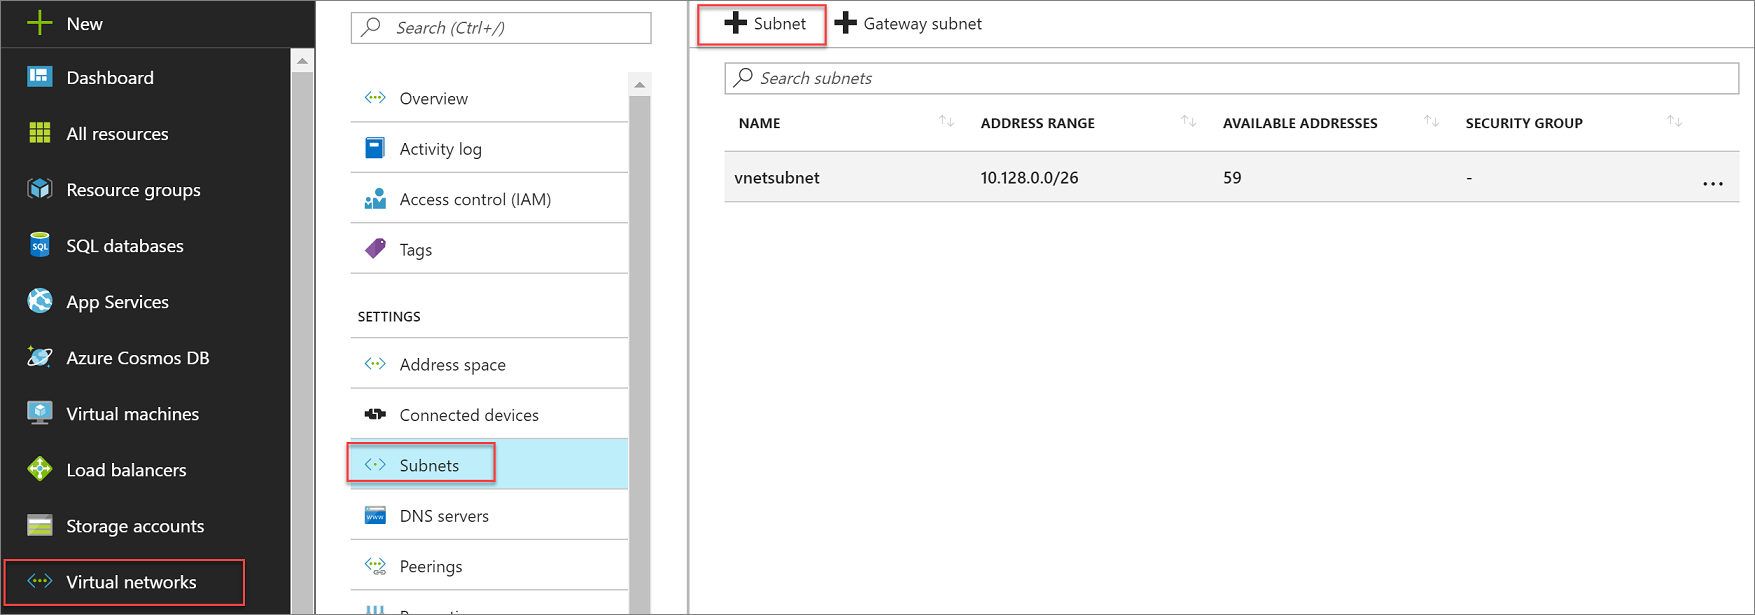The height and width of the screenshot is (615, 1755).
Task: Open the Connected devices icon
Action: pos(375,414)
